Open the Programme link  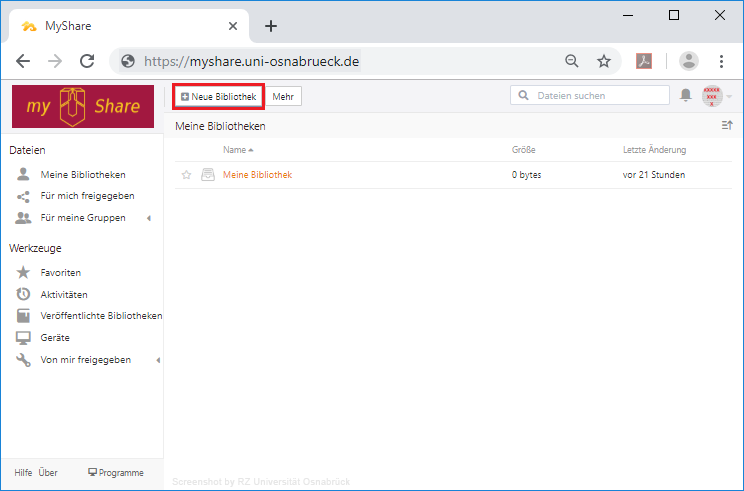pos(116,473)
